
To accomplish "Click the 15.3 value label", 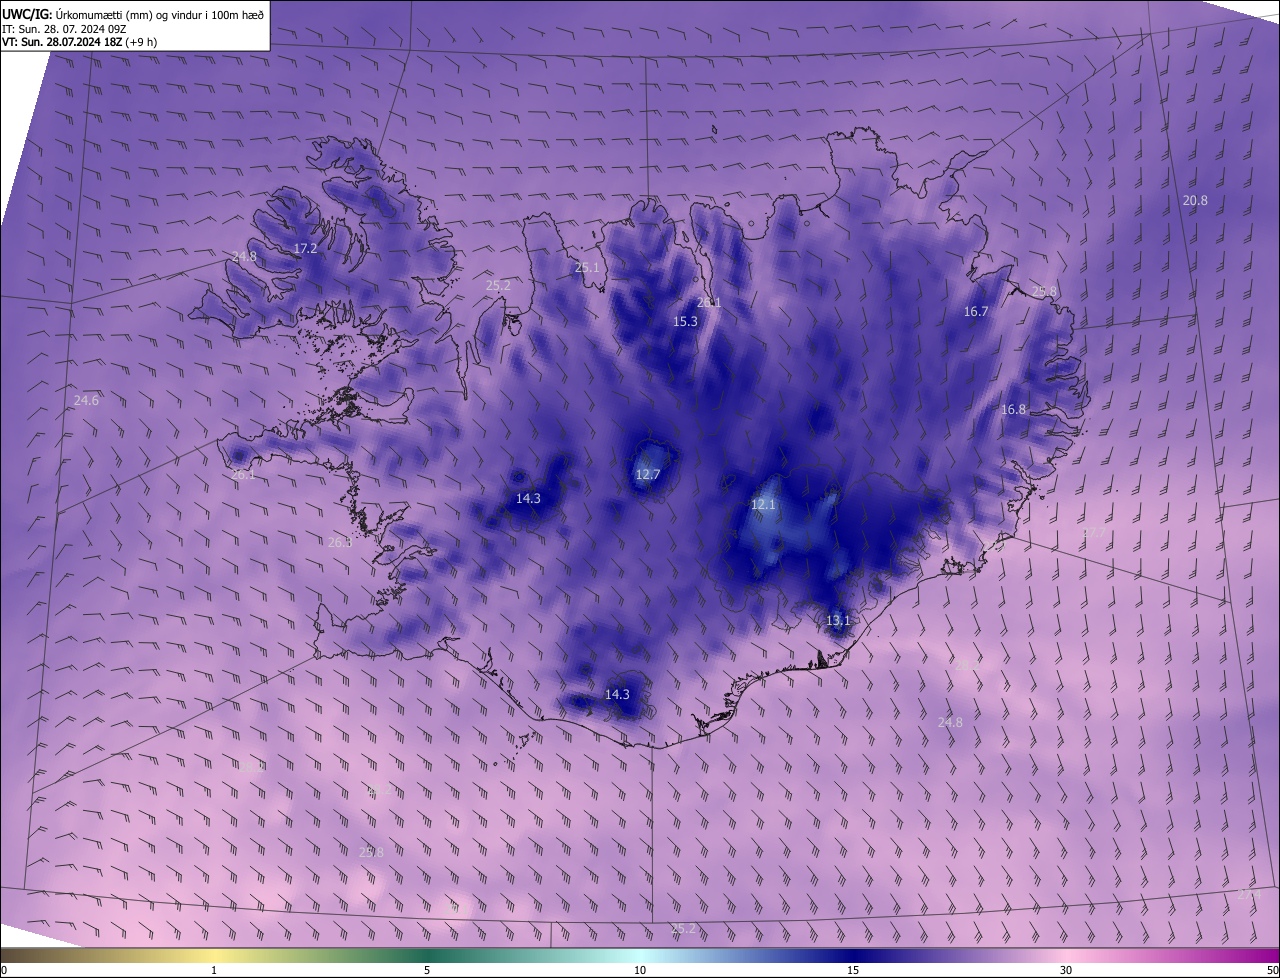I will (685, 321).
